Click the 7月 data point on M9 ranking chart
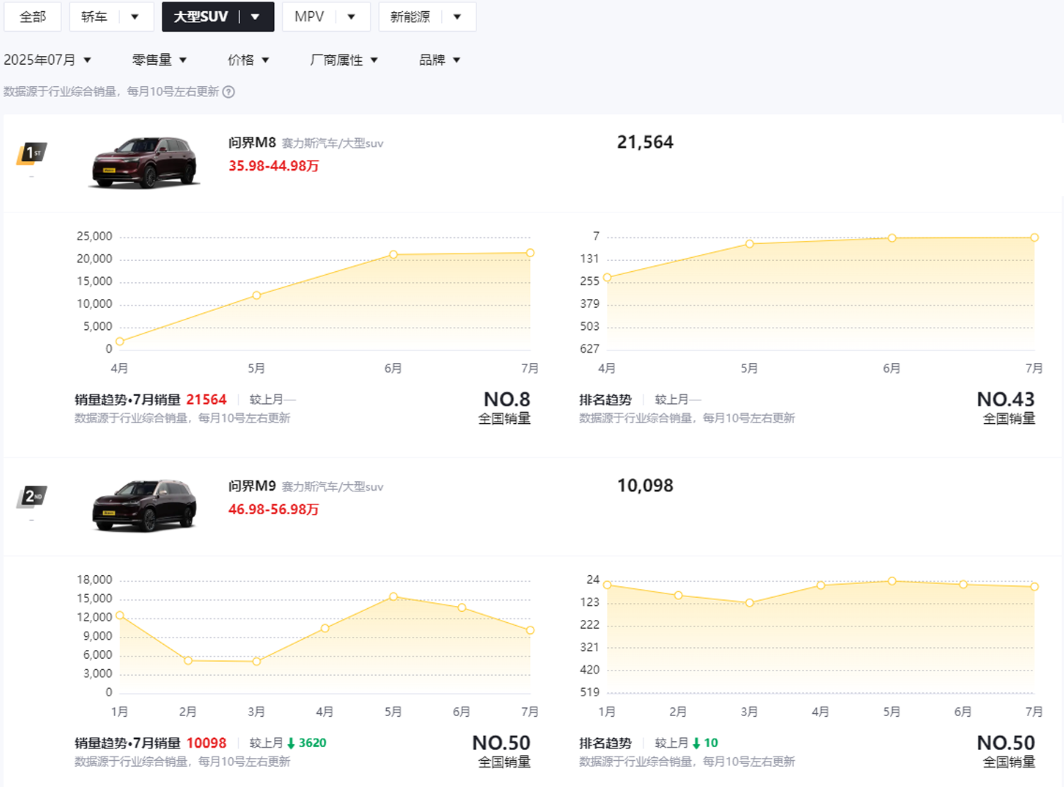The height and width of the screenshot is (787, 1064). pyautogui.click(x=1034, y=587)
